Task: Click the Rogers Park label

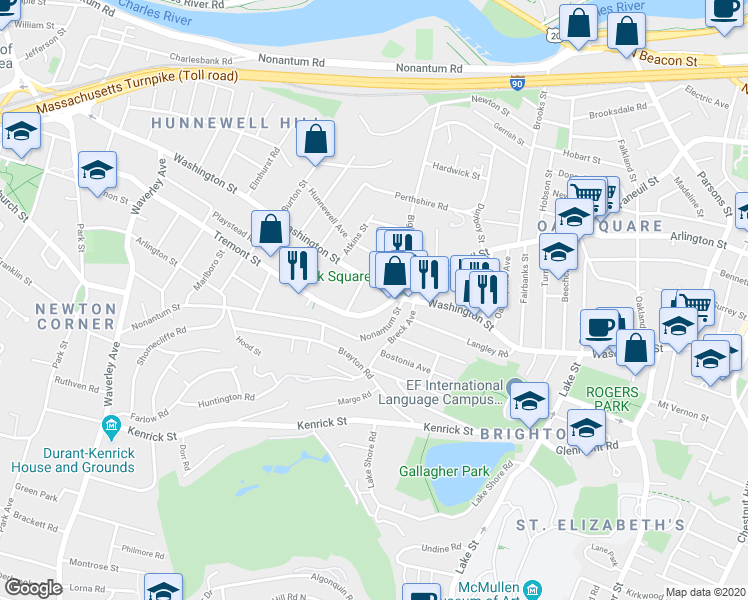Action: click(612, 399)
